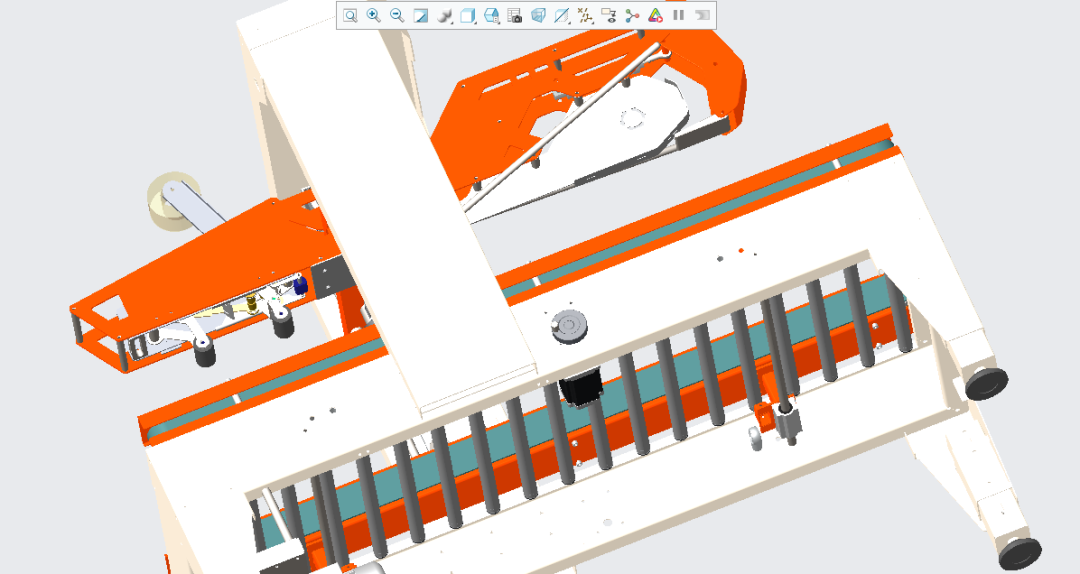Click the colorful triangle simulation icon
This screenshot has width=1080, height=574.
click(x=655, y=15)
